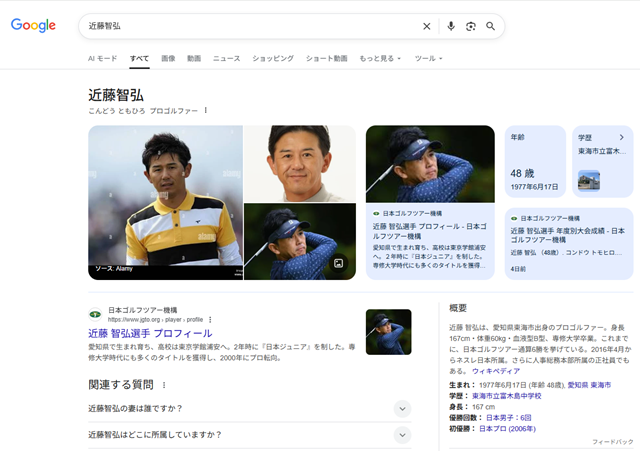Open the ツール dropdown menu
The height and width of the screenshot is (451, 640).
click(427, 59)
